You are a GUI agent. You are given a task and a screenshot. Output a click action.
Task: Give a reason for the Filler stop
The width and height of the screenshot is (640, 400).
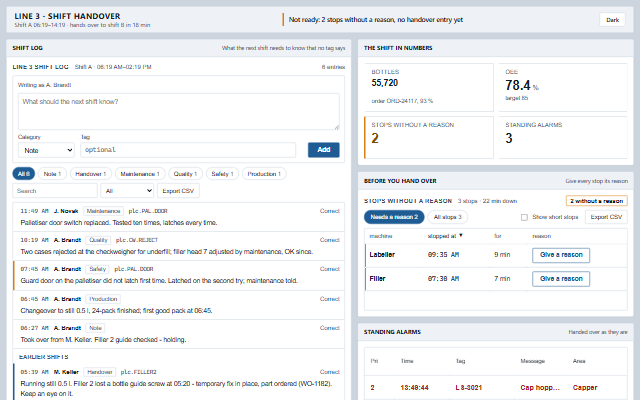click(x=561, y=279)
